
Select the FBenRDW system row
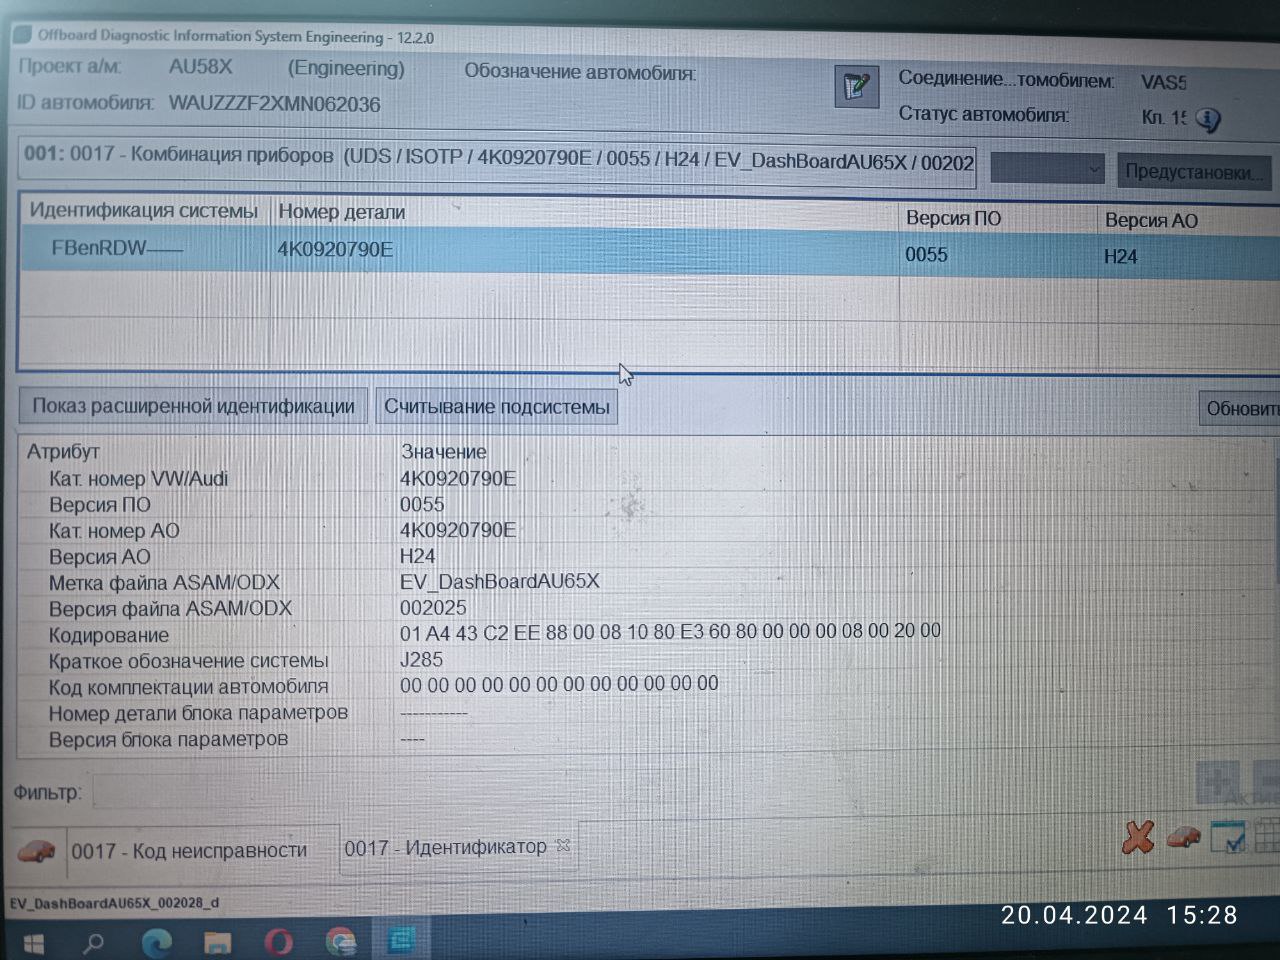[650, 250]
